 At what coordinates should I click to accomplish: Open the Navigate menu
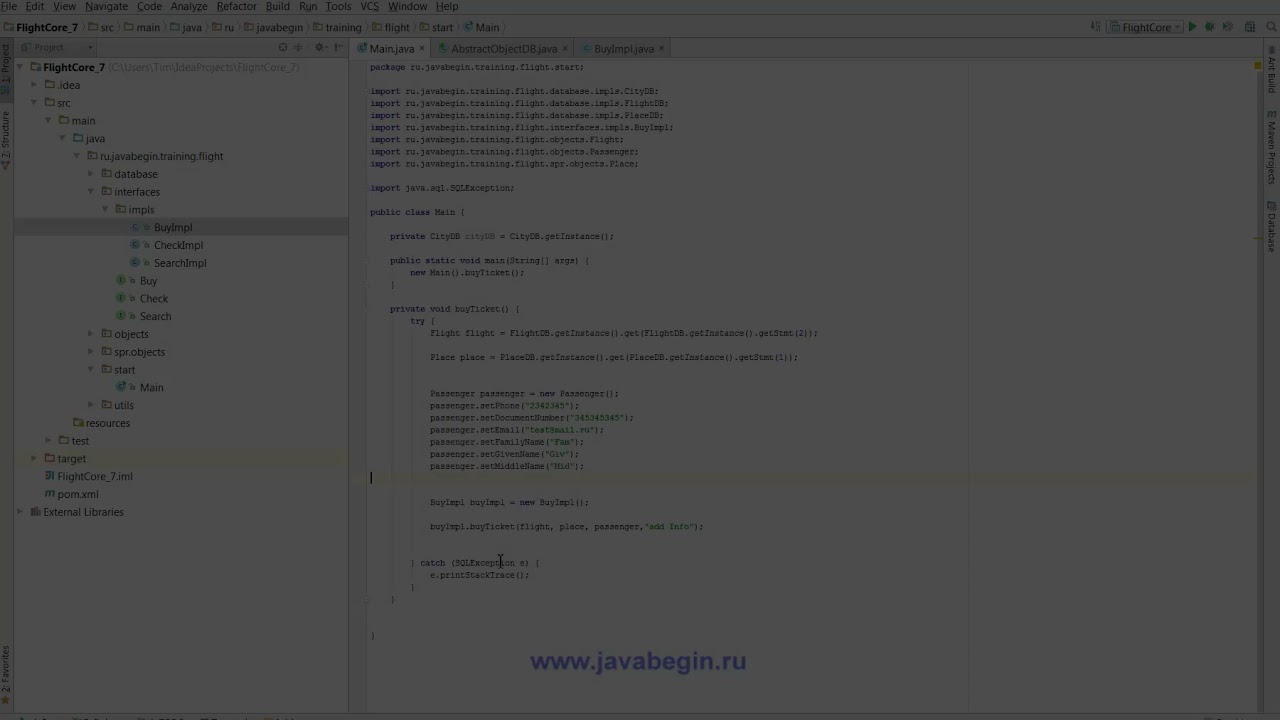click(106, 7)
